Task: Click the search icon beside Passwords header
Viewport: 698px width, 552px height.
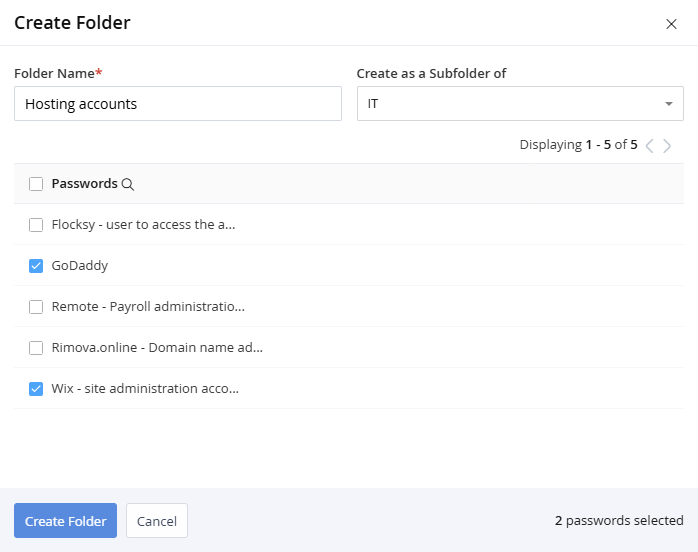Action: point(127,184)
